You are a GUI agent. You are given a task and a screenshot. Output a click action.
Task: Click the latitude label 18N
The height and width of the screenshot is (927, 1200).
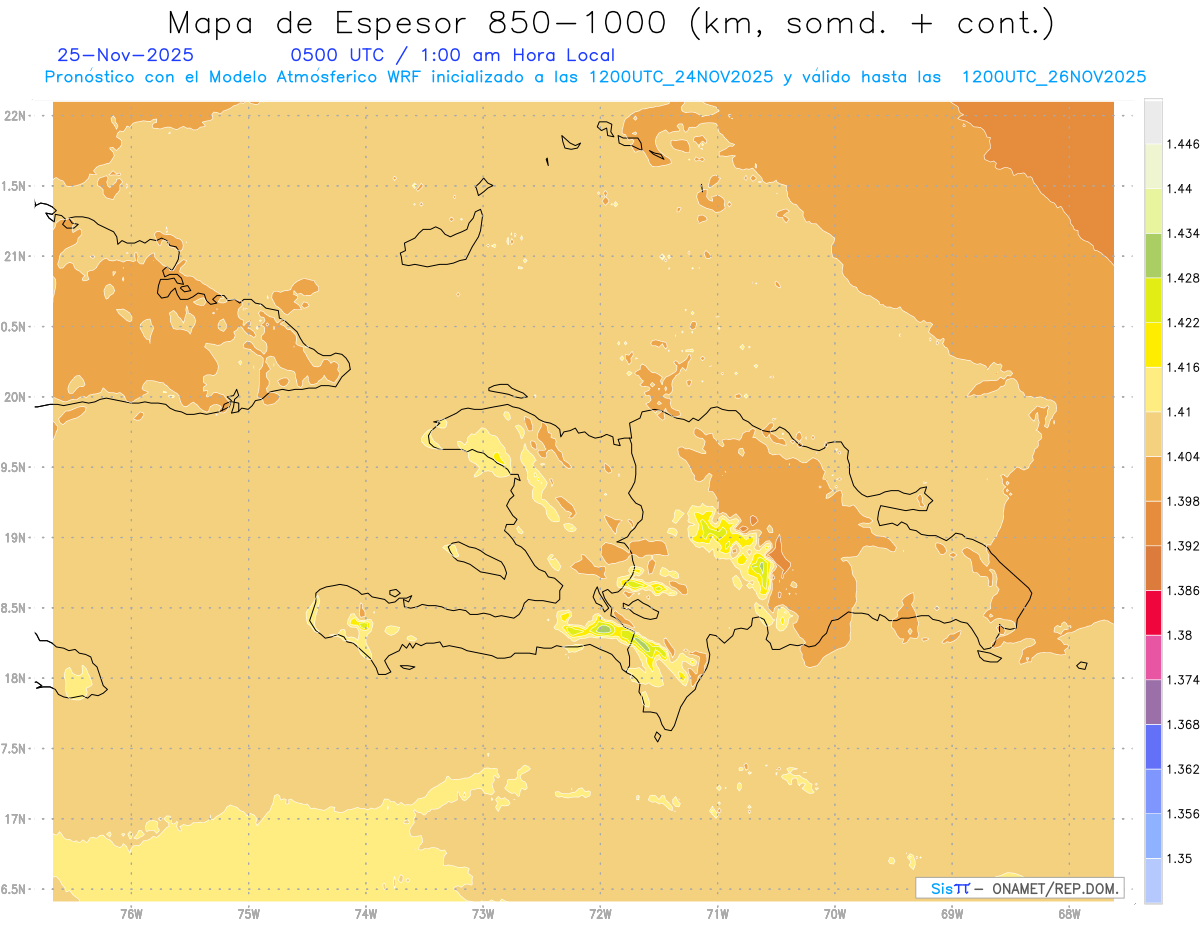click(x=16, y=678)
